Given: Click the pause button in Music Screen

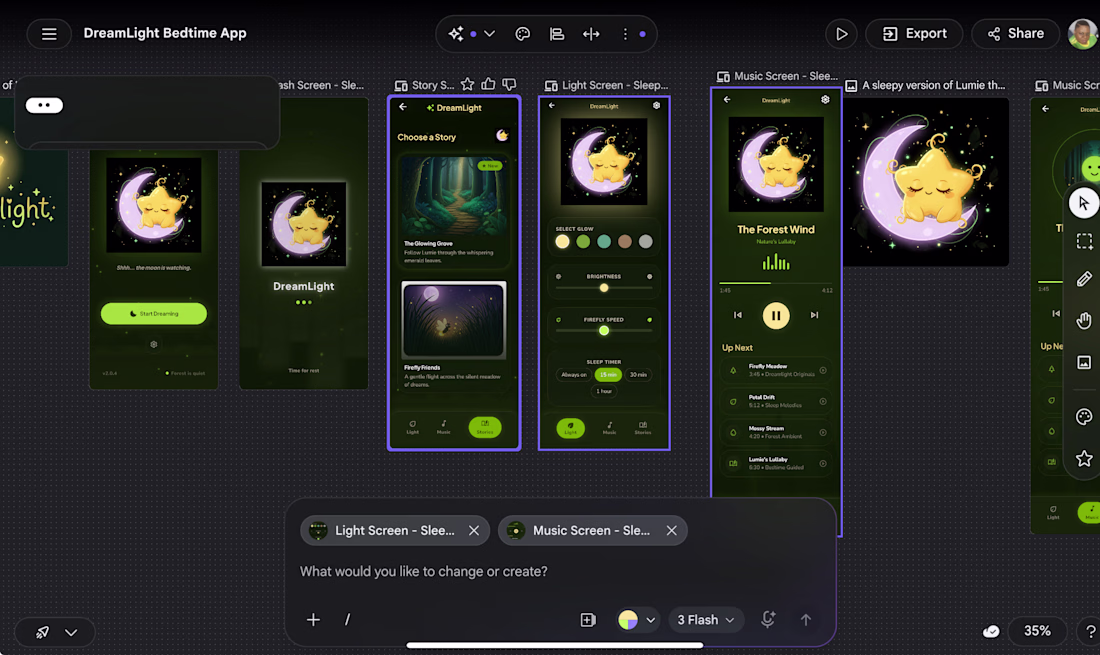Looking at the screenshot, I should [x=776, y=316].
